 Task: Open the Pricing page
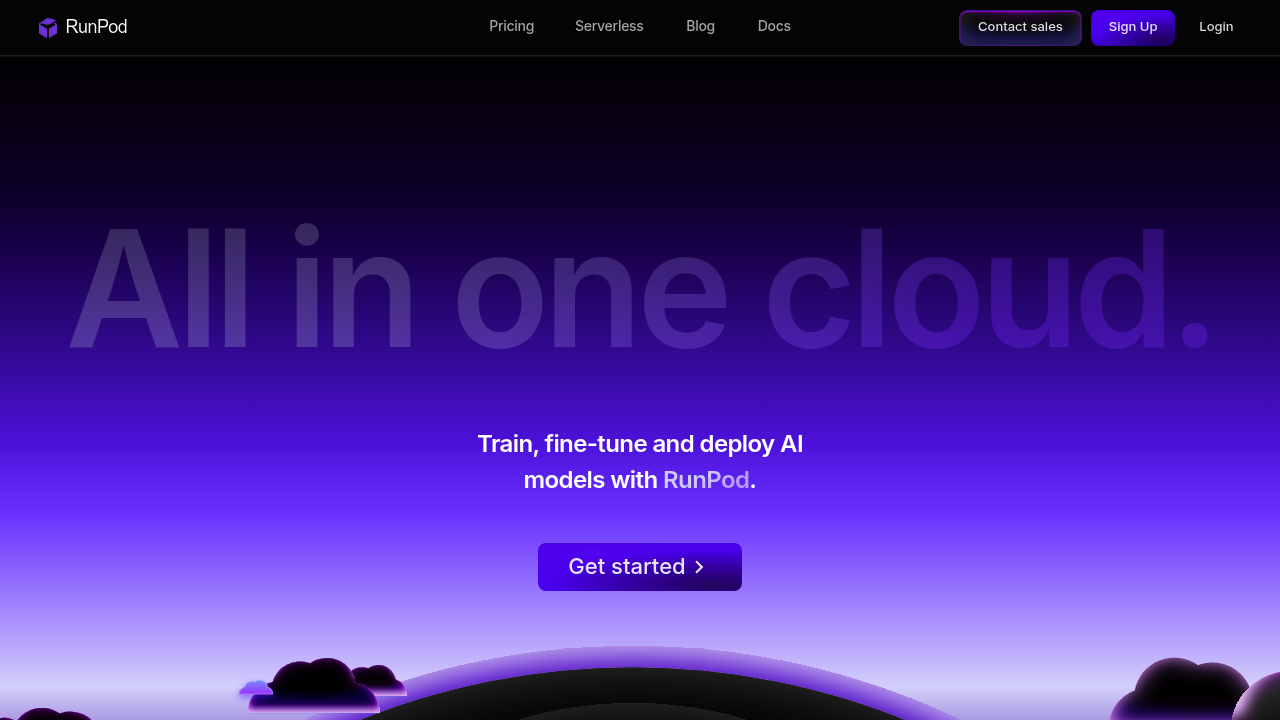point(511,27)
